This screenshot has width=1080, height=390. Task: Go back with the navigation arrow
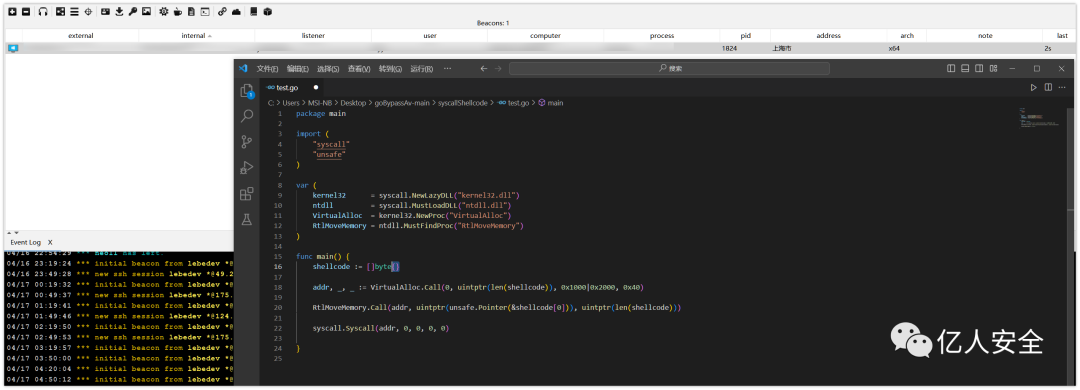(484, 68)
